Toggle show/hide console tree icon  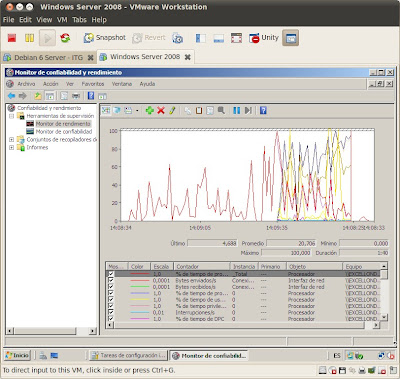click(50, 96)
